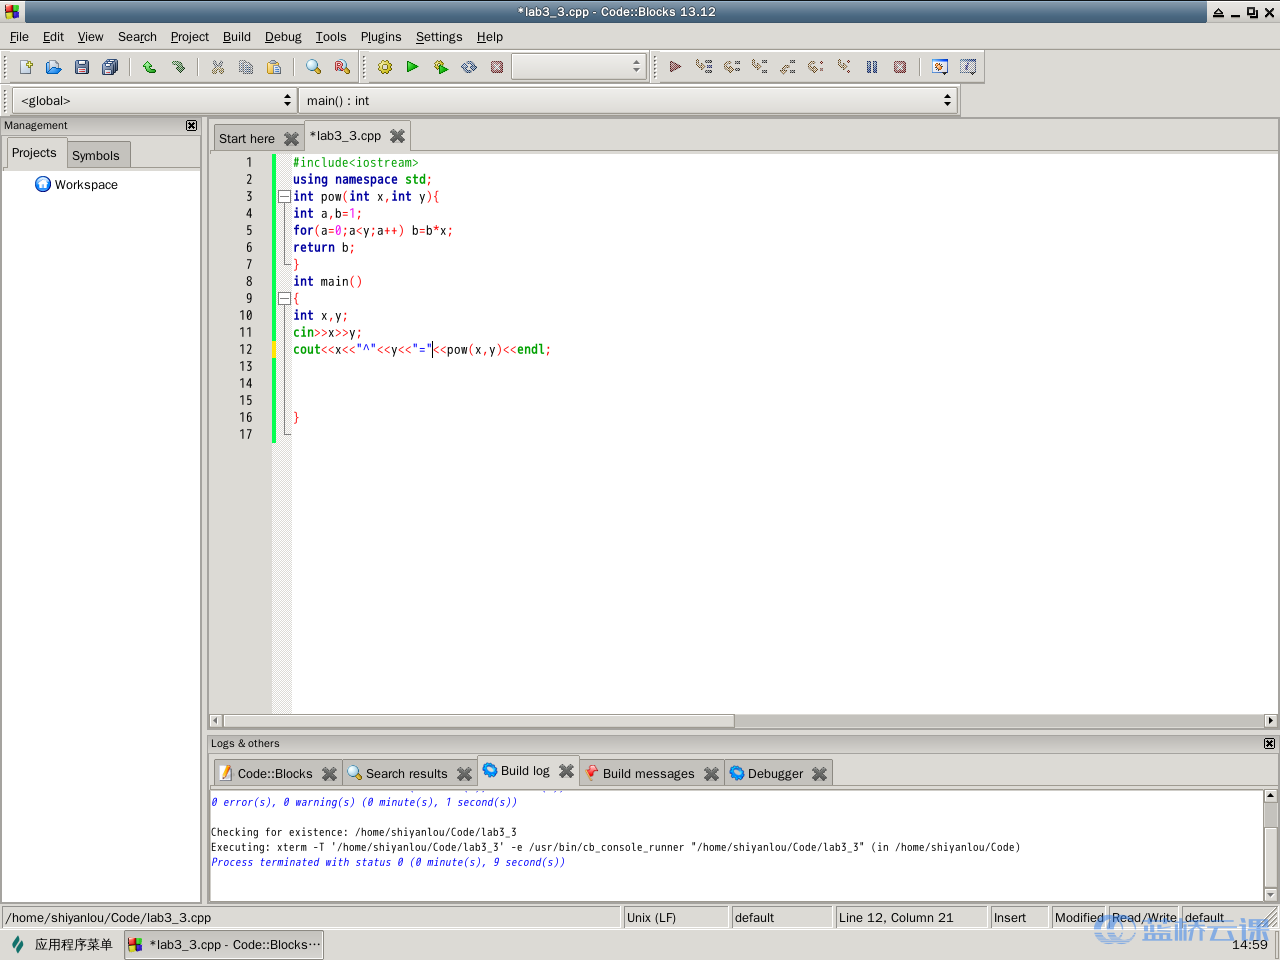Switch to the Symbols tab
1280x960 pixels.
click(96, 155)
